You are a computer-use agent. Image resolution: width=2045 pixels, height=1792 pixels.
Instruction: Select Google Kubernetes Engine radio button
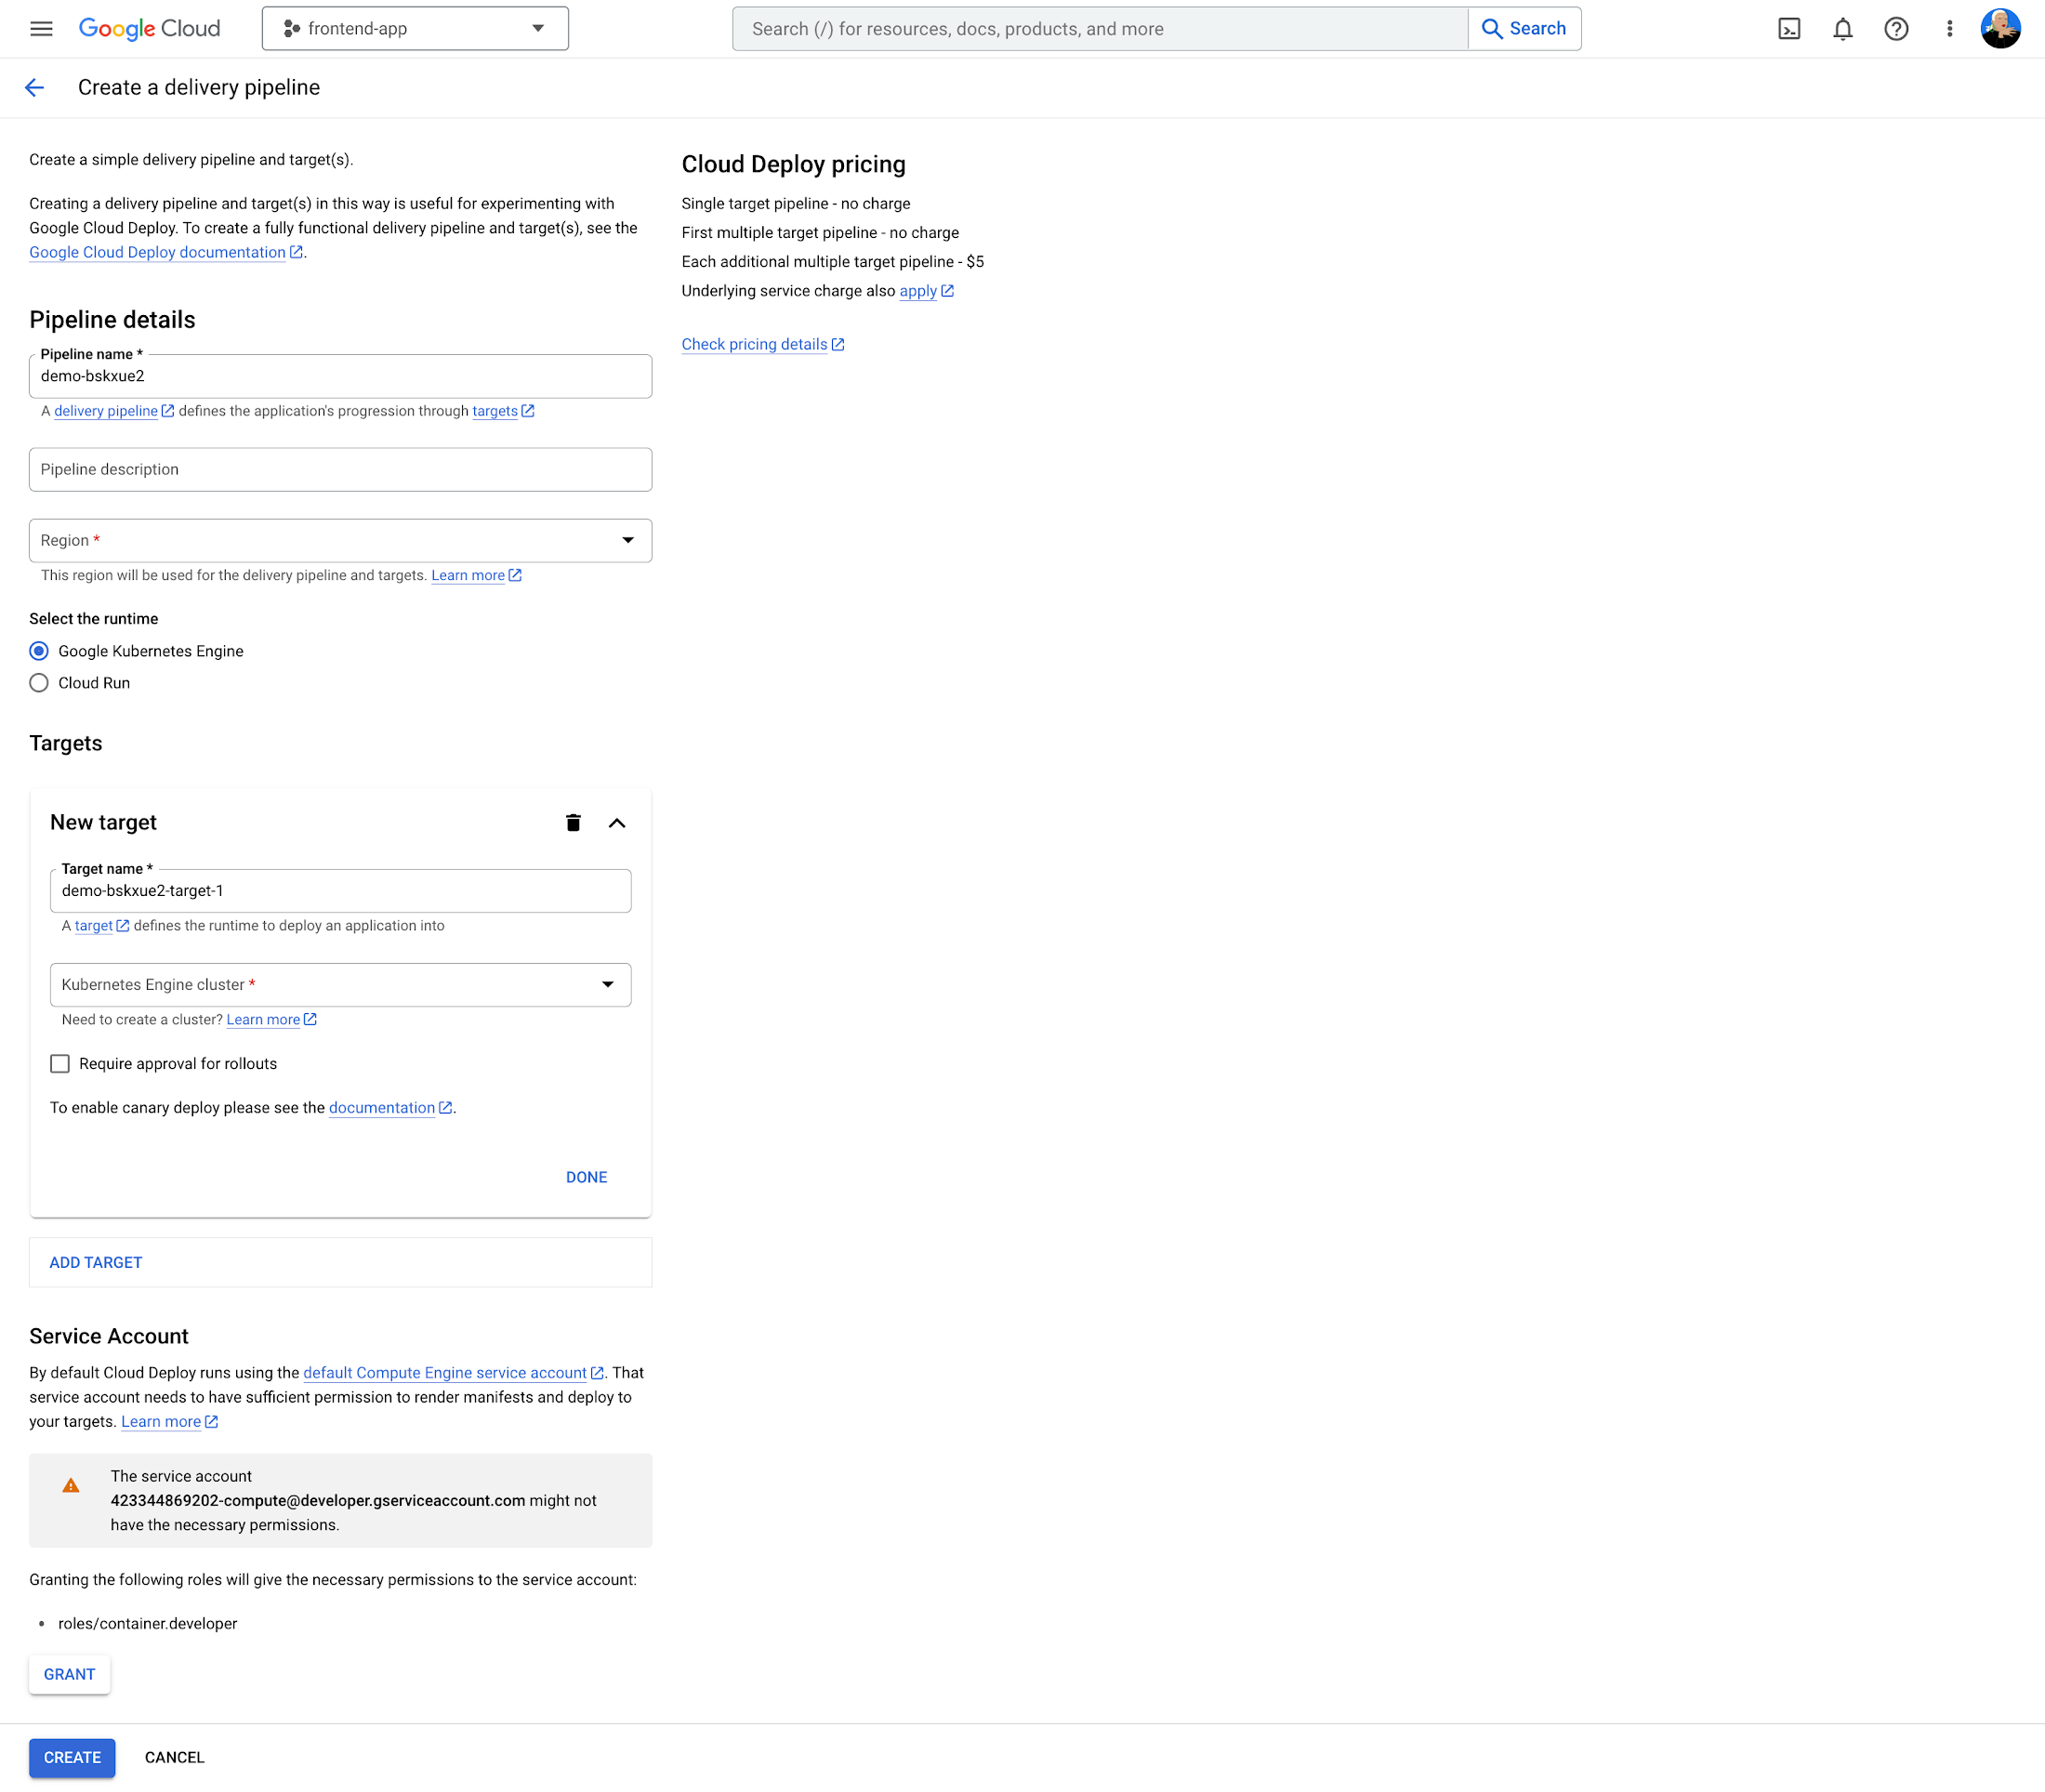[x=38, y=650]
